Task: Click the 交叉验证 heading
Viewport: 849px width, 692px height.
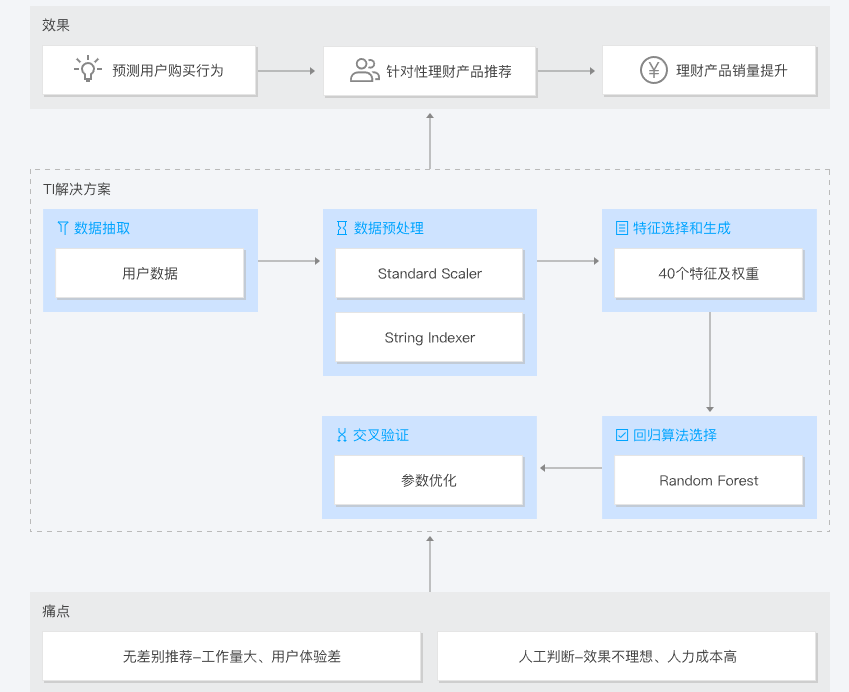Action: pyautogui.click(x=381, y=435)
